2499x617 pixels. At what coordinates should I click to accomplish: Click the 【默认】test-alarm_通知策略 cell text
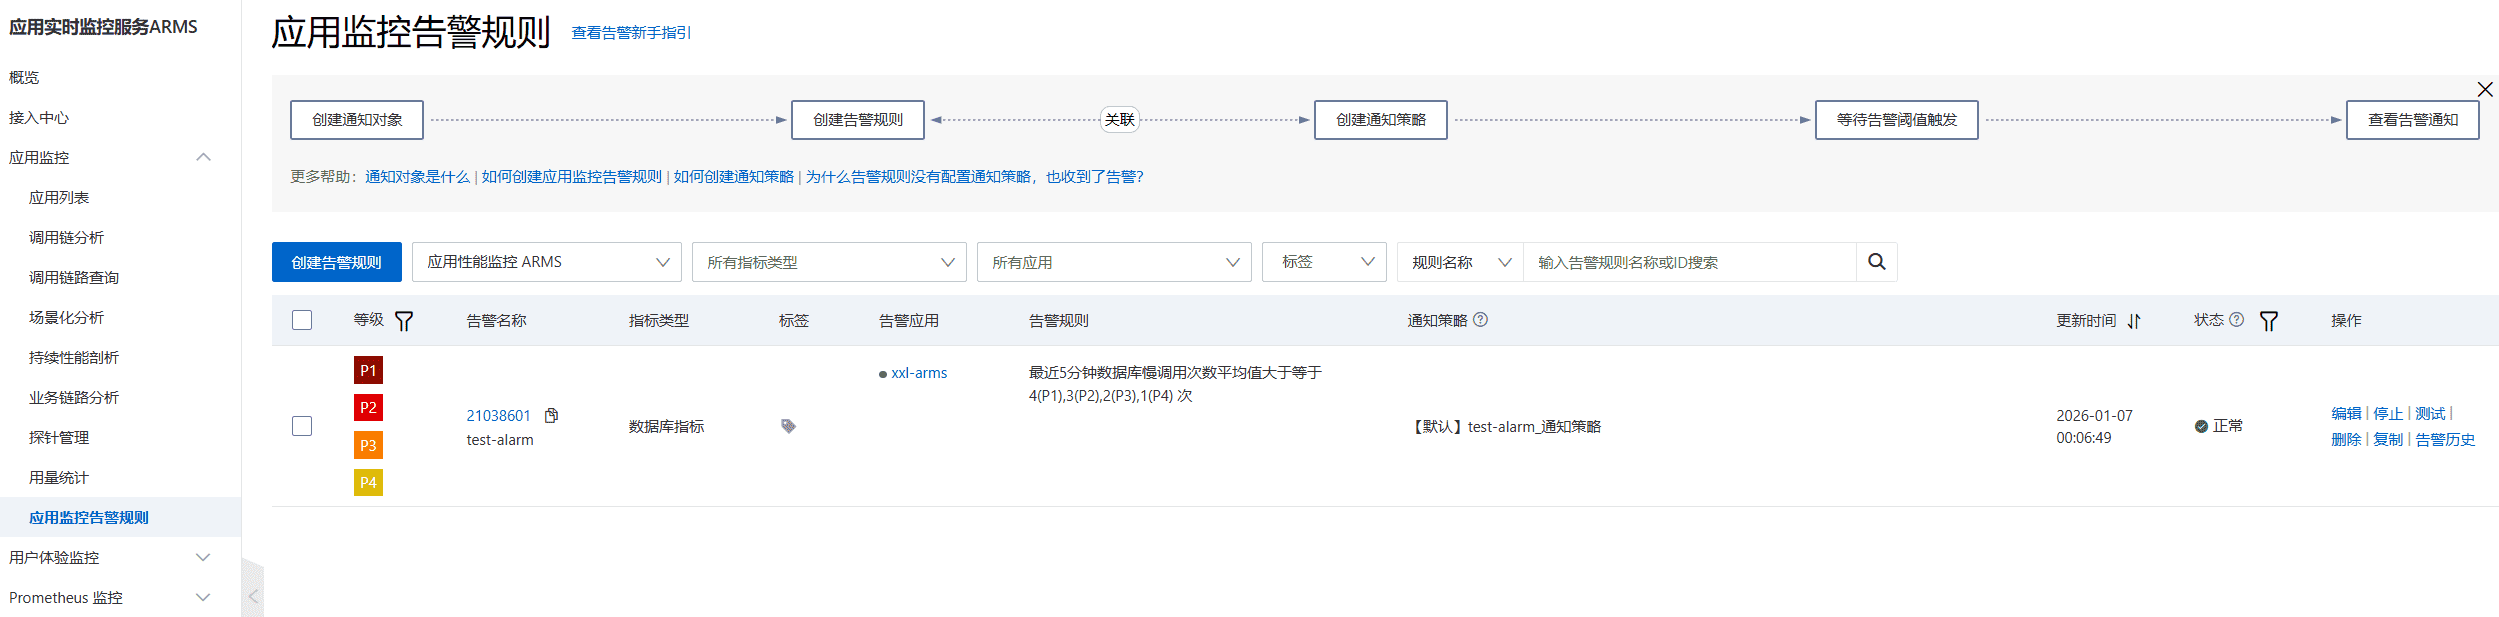click(1505, 427)
